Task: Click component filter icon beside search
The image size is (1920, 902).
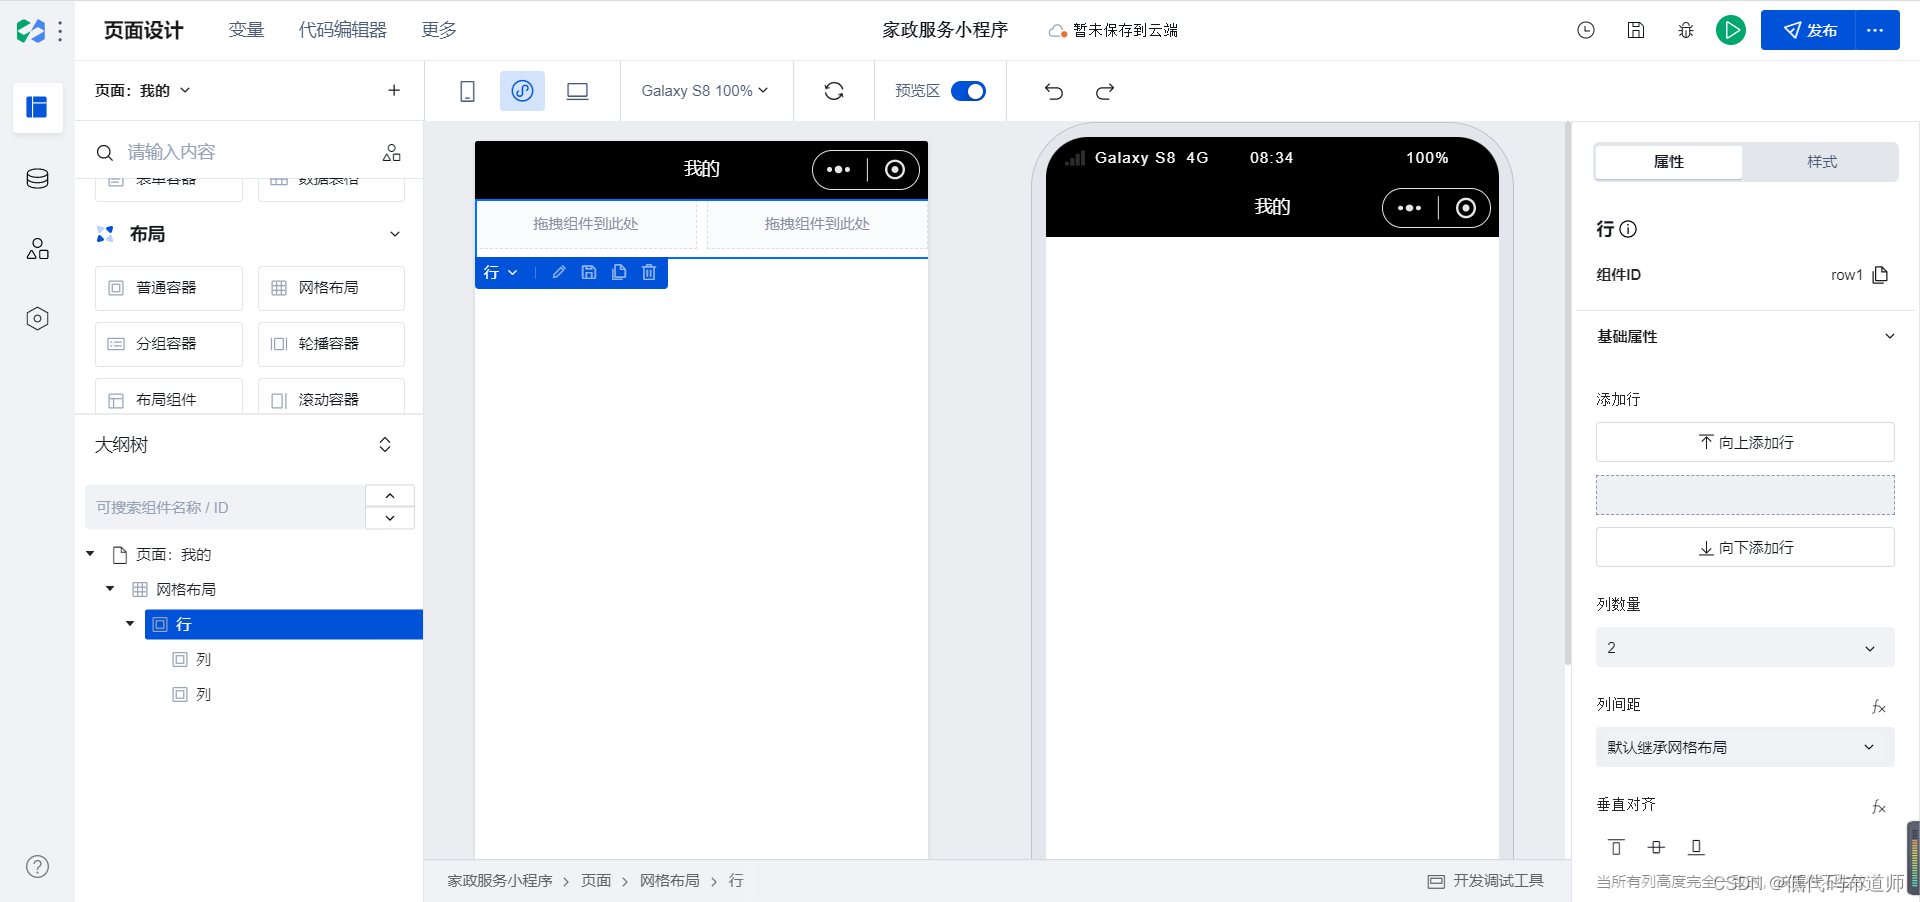Action: (x=391, y=152)
